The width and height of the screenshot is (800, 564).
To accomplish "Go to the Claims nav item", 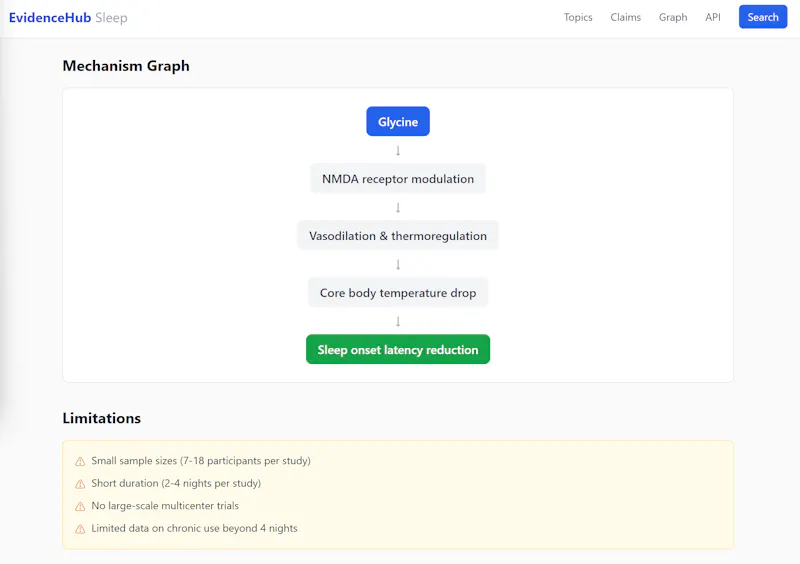I will point(625,17).
